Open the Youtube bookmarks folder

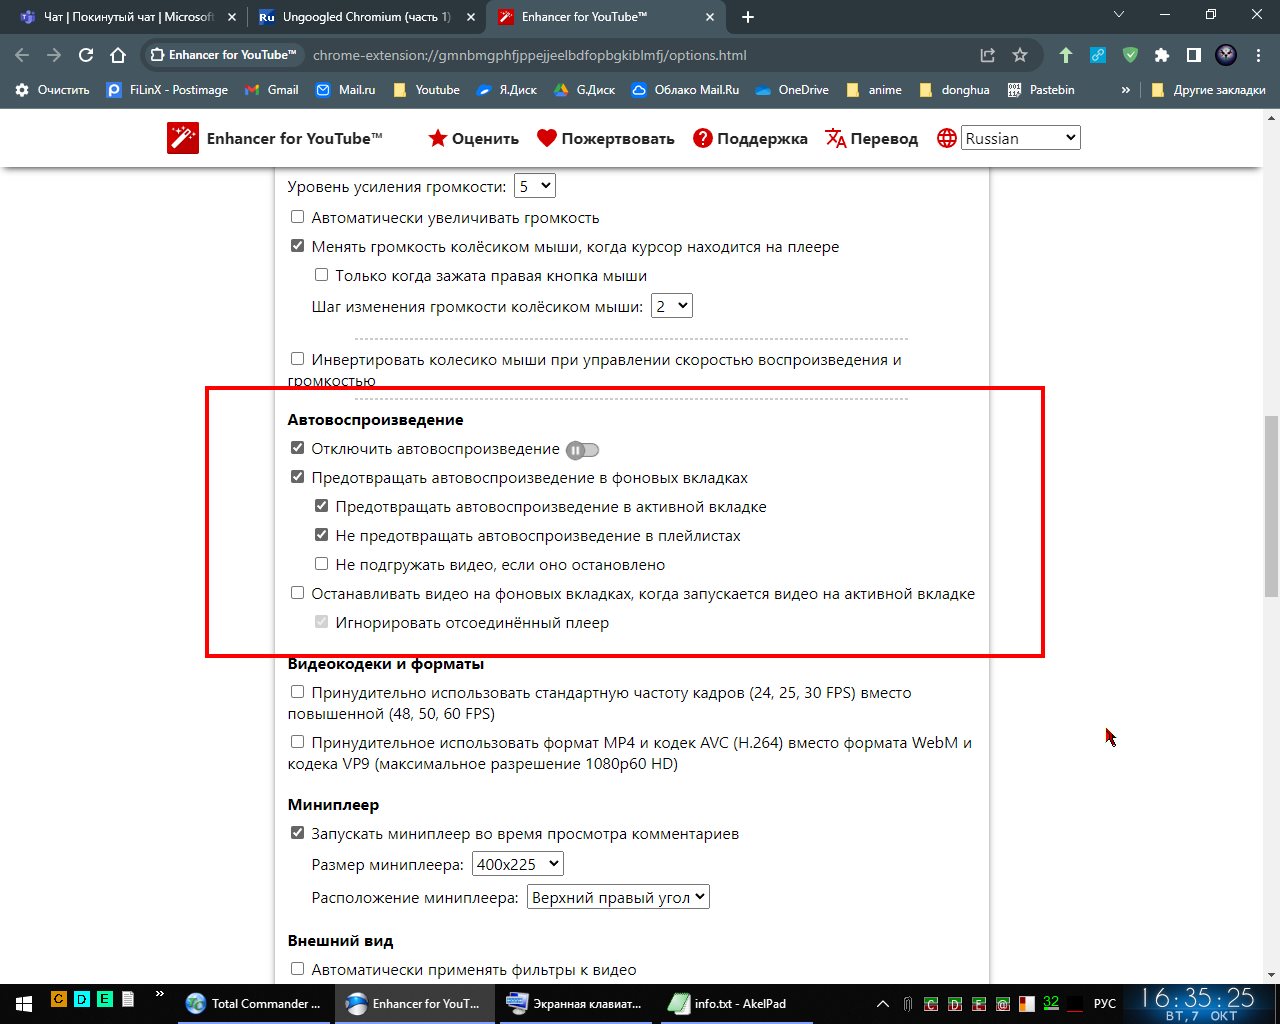pyautogui.click(x=427, y=90)
